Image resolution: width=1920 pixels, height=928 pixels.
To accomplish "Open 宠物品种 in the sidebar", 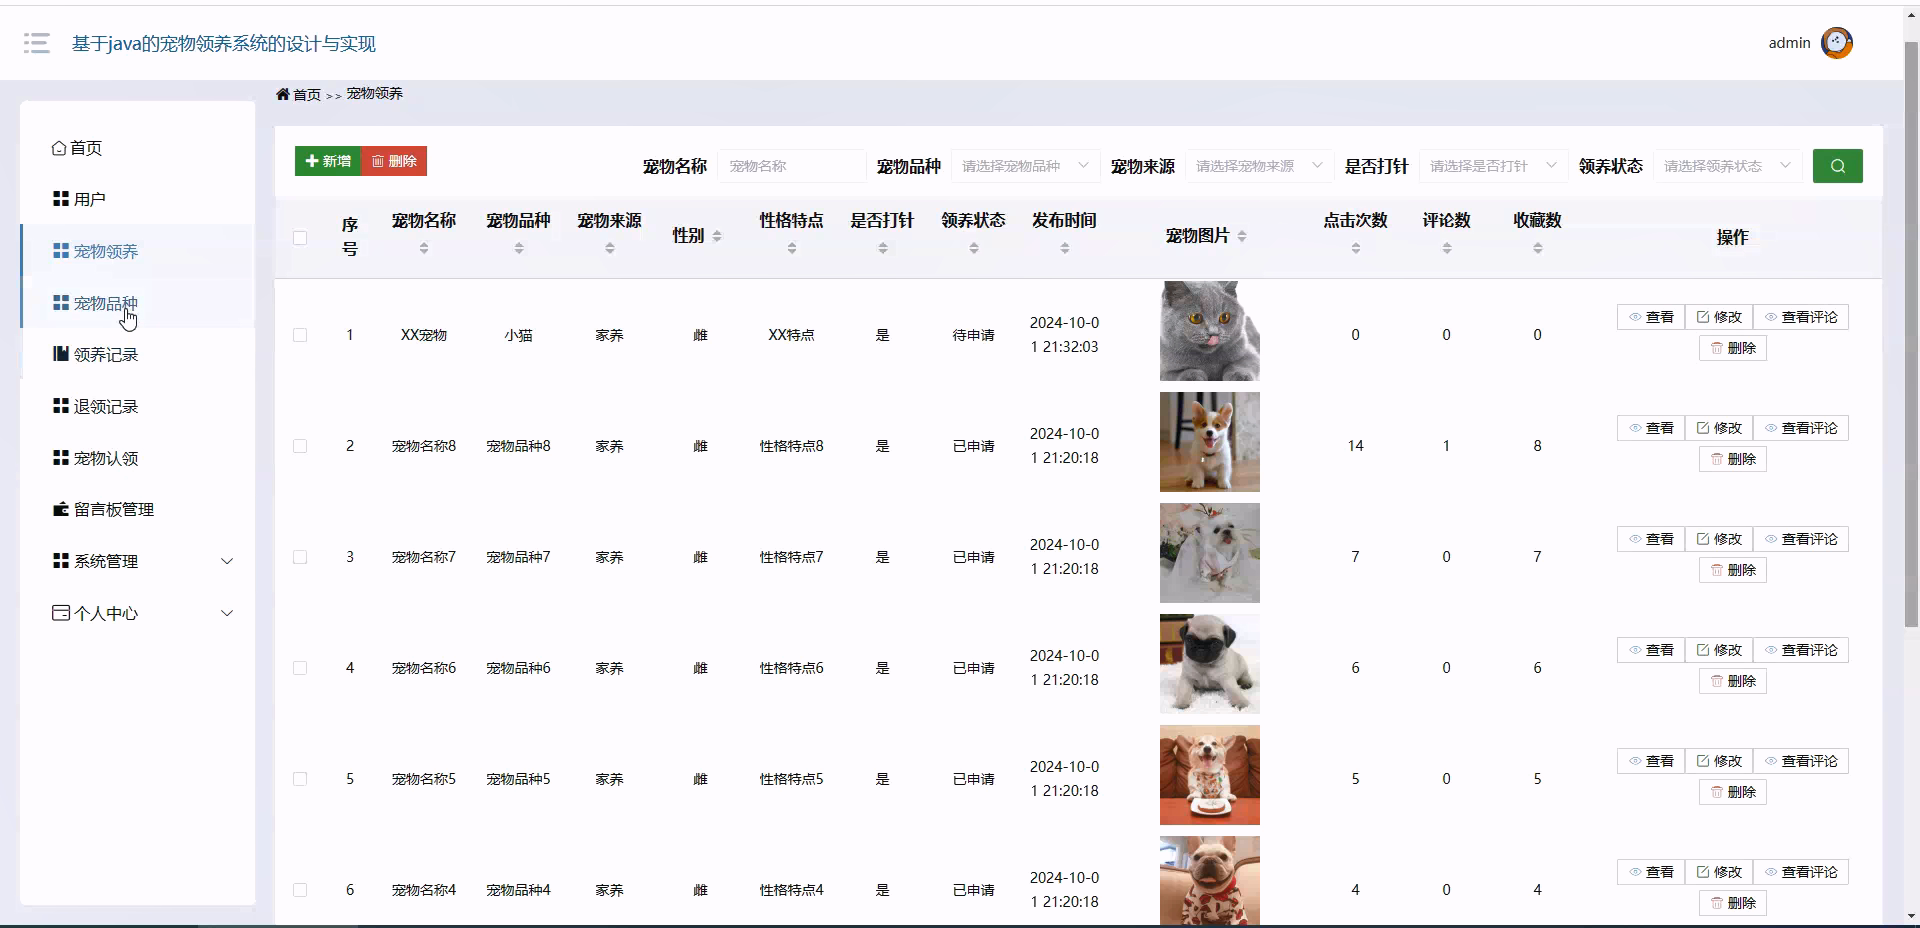I will click(x=138, y=303).
